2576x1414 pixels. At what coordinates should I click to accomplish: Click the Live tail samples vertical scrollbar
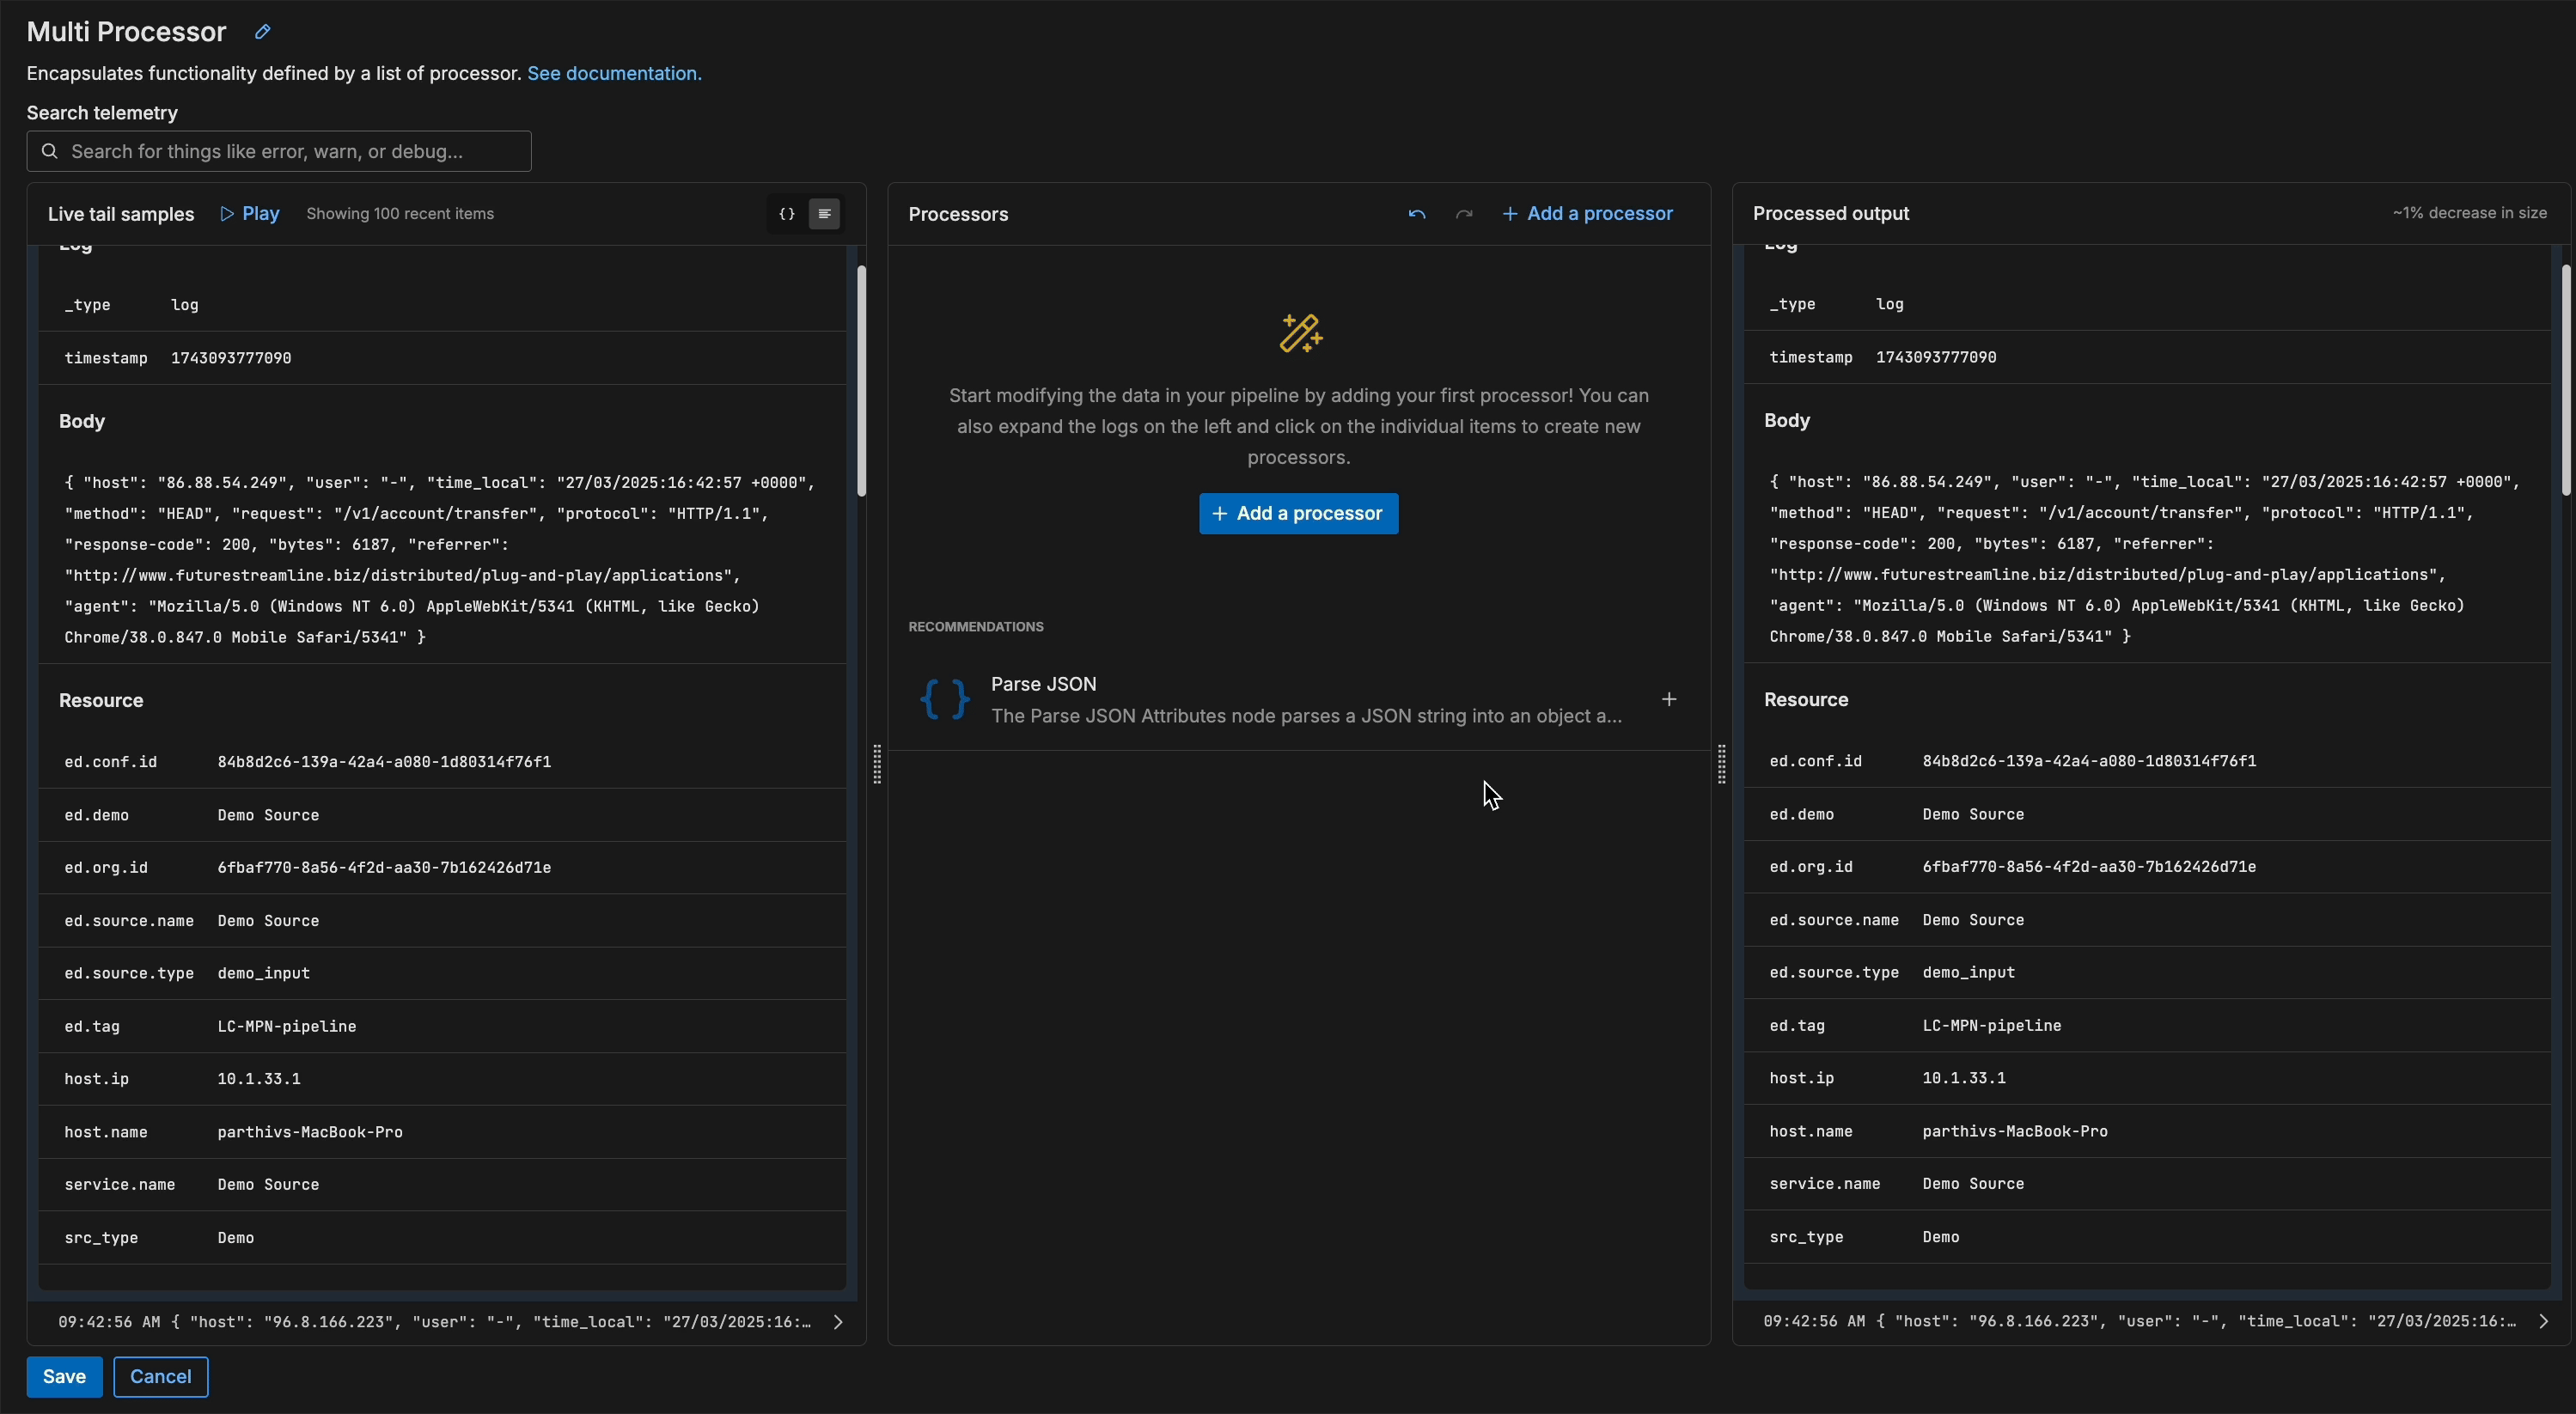(x=861, y=380)
